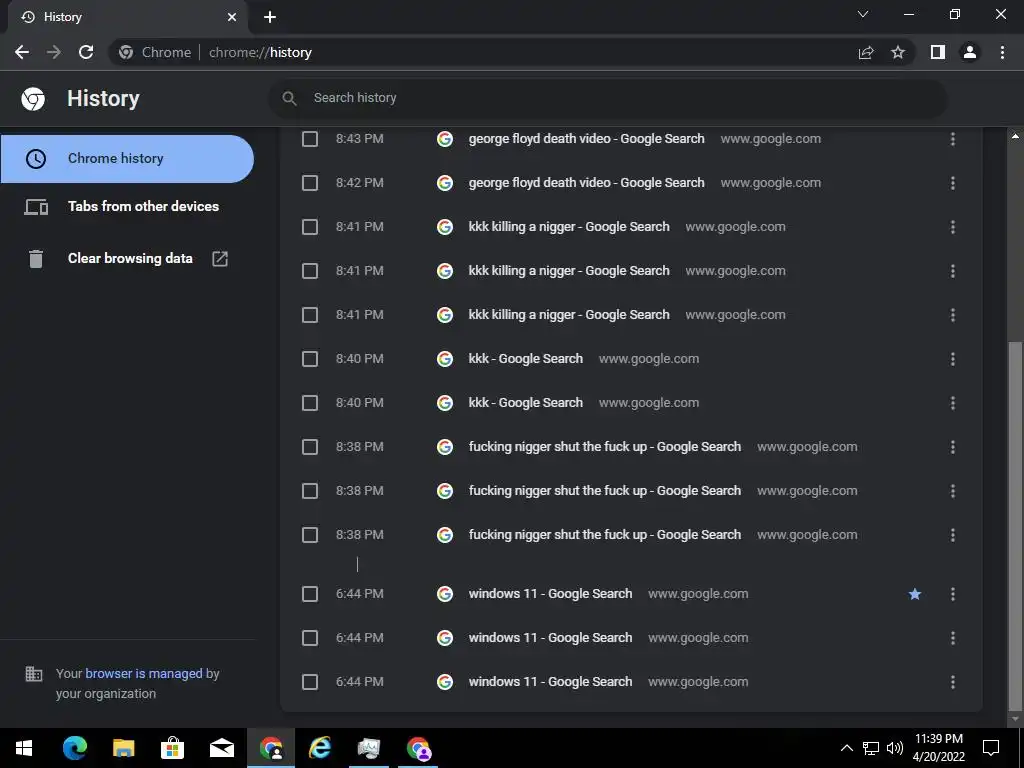Click the magnifier icon in Search history
This screenshot has height=768, width=1024.
tap(289, 99)
